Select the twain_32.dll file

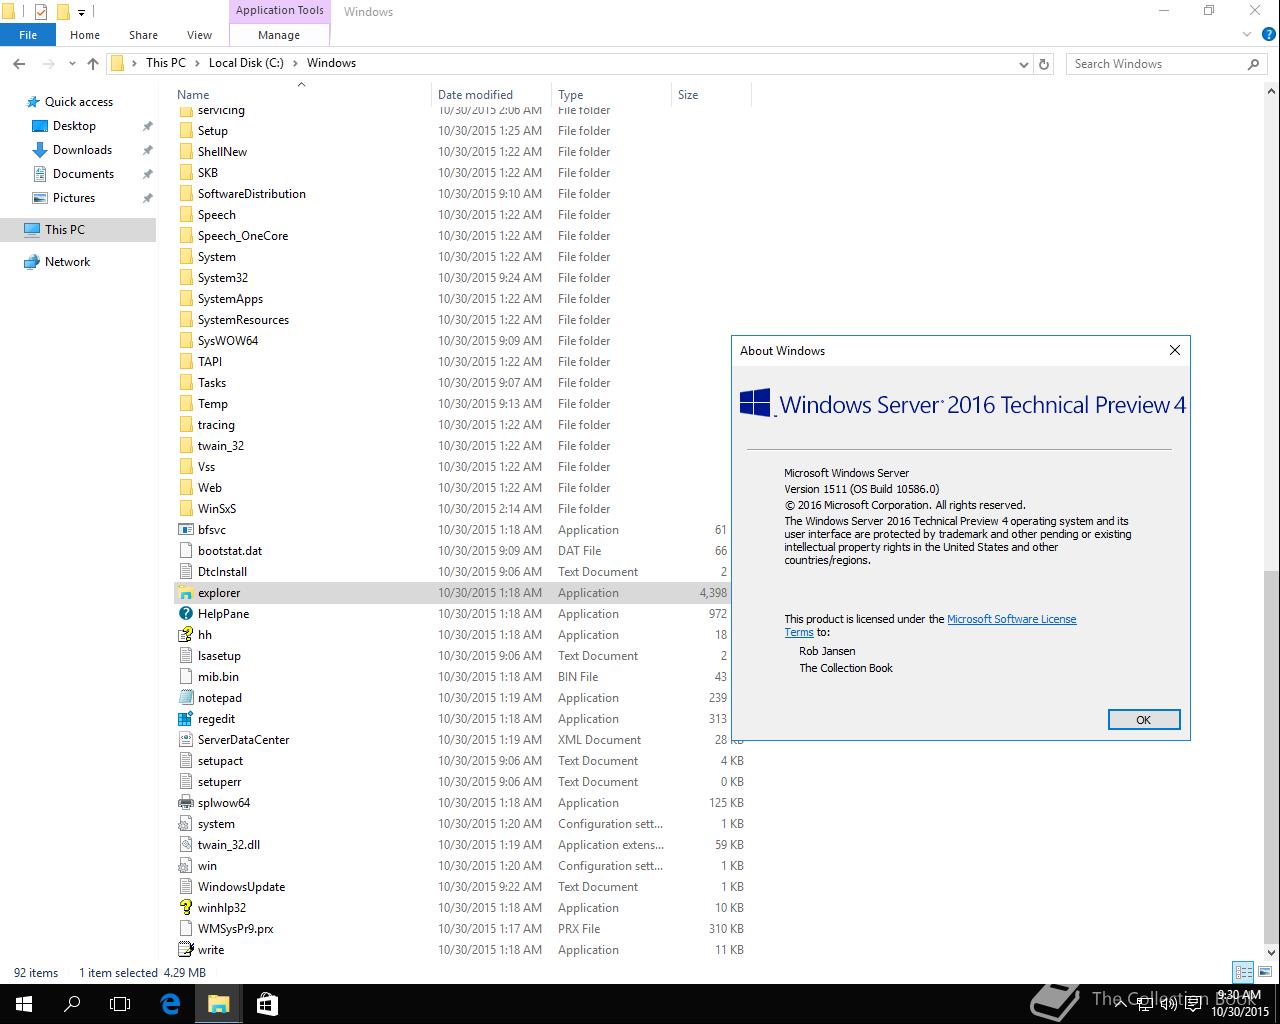point(228,845)
